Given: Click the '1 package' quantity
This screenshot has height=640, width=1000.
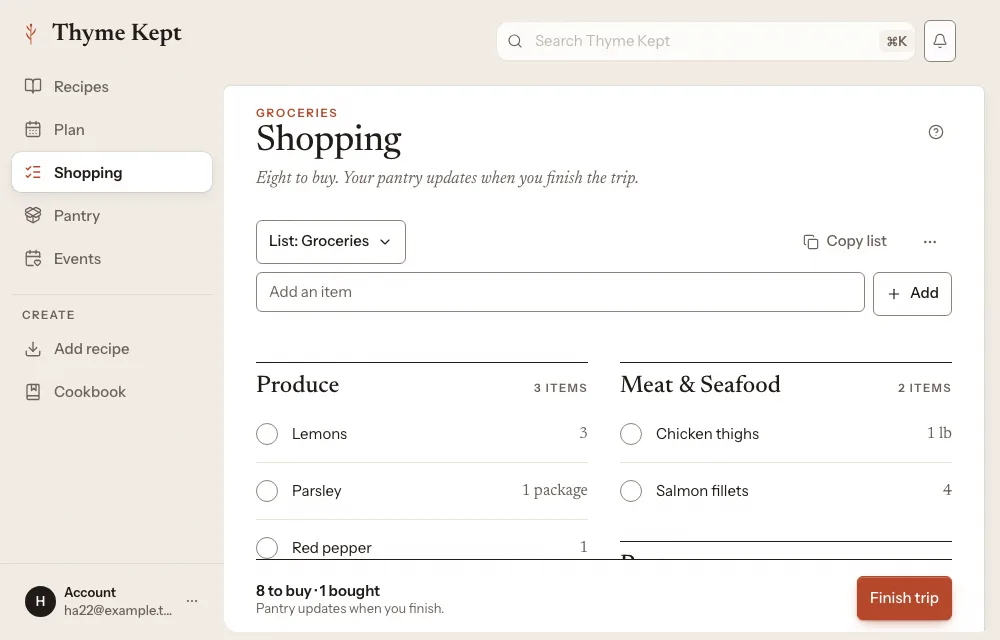Looking at the screenshot, I should [x=554, y=490].
